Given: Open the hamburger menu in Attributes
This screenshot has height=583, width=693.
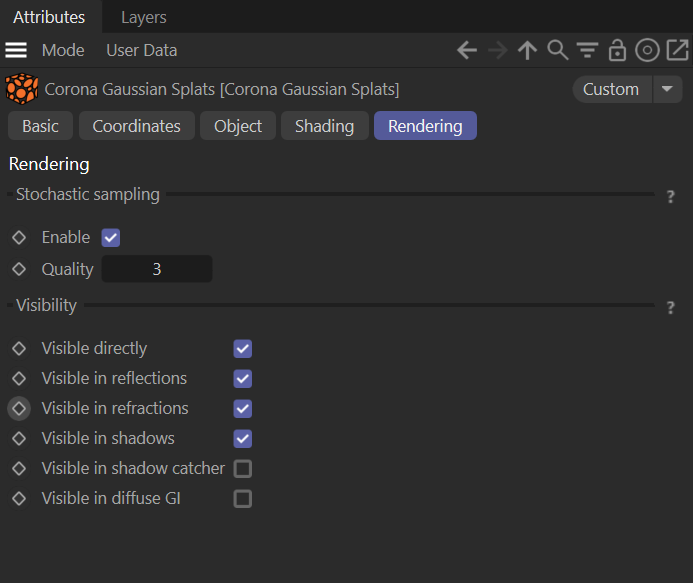Looking at the screenshot, I should 16,50.
